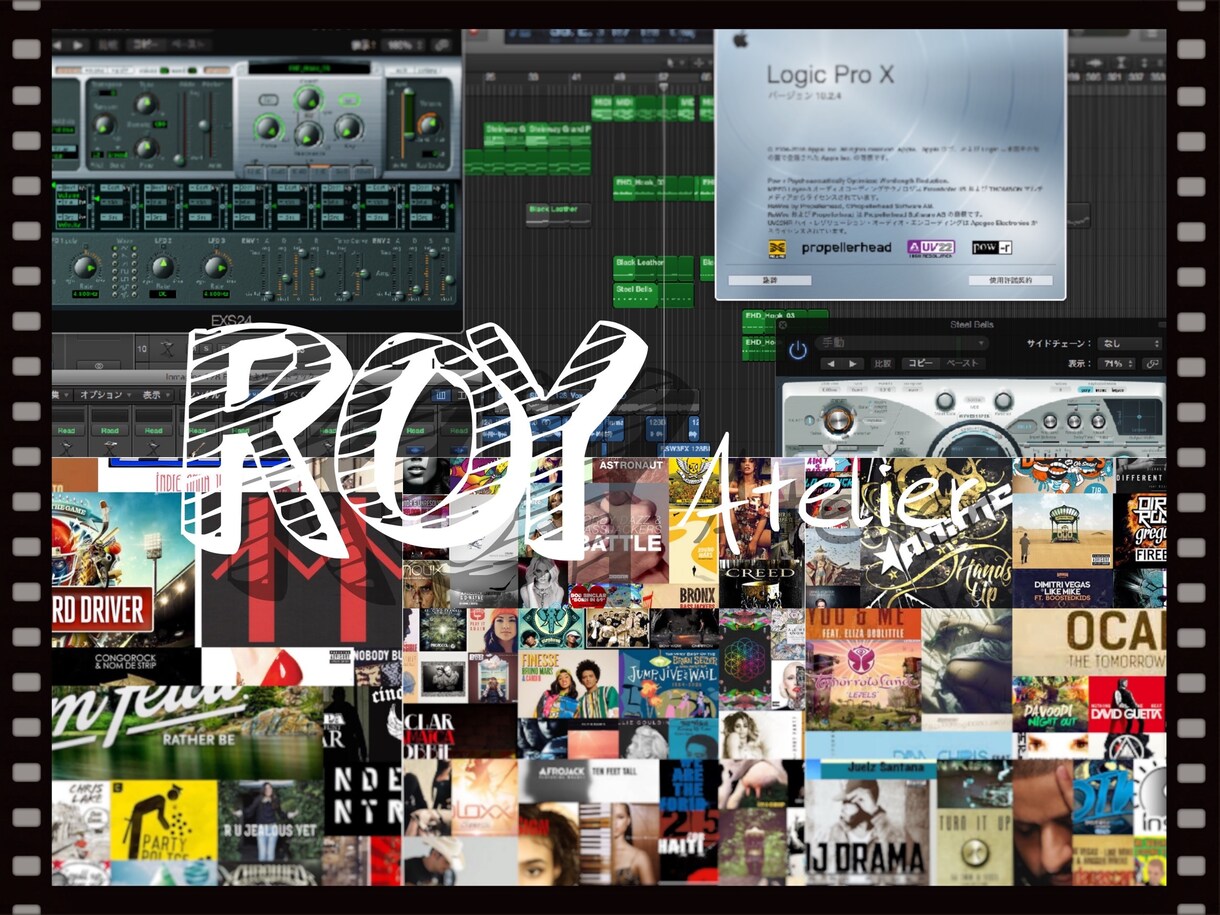Image resolution: width=1220 pixels, height=915 pixels.
Task: Click the propellerhead logo
Action: point(846,247)
